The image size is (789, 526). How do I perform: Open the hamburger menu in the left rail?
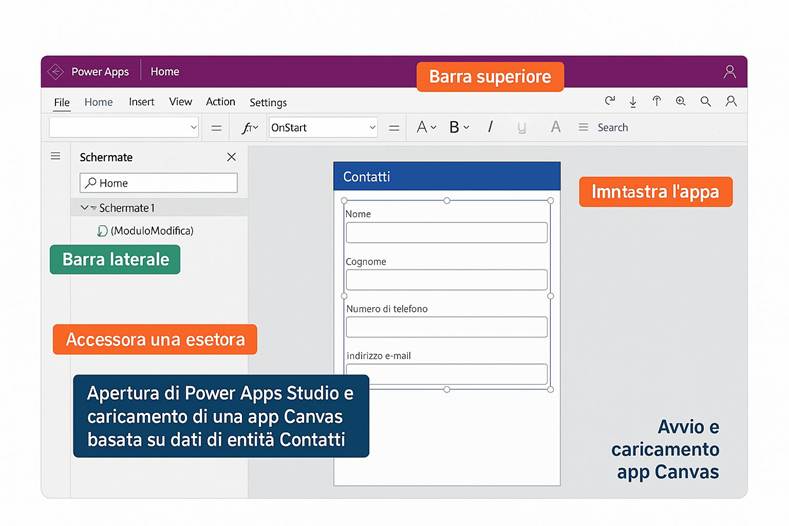[x=55, y=156]
